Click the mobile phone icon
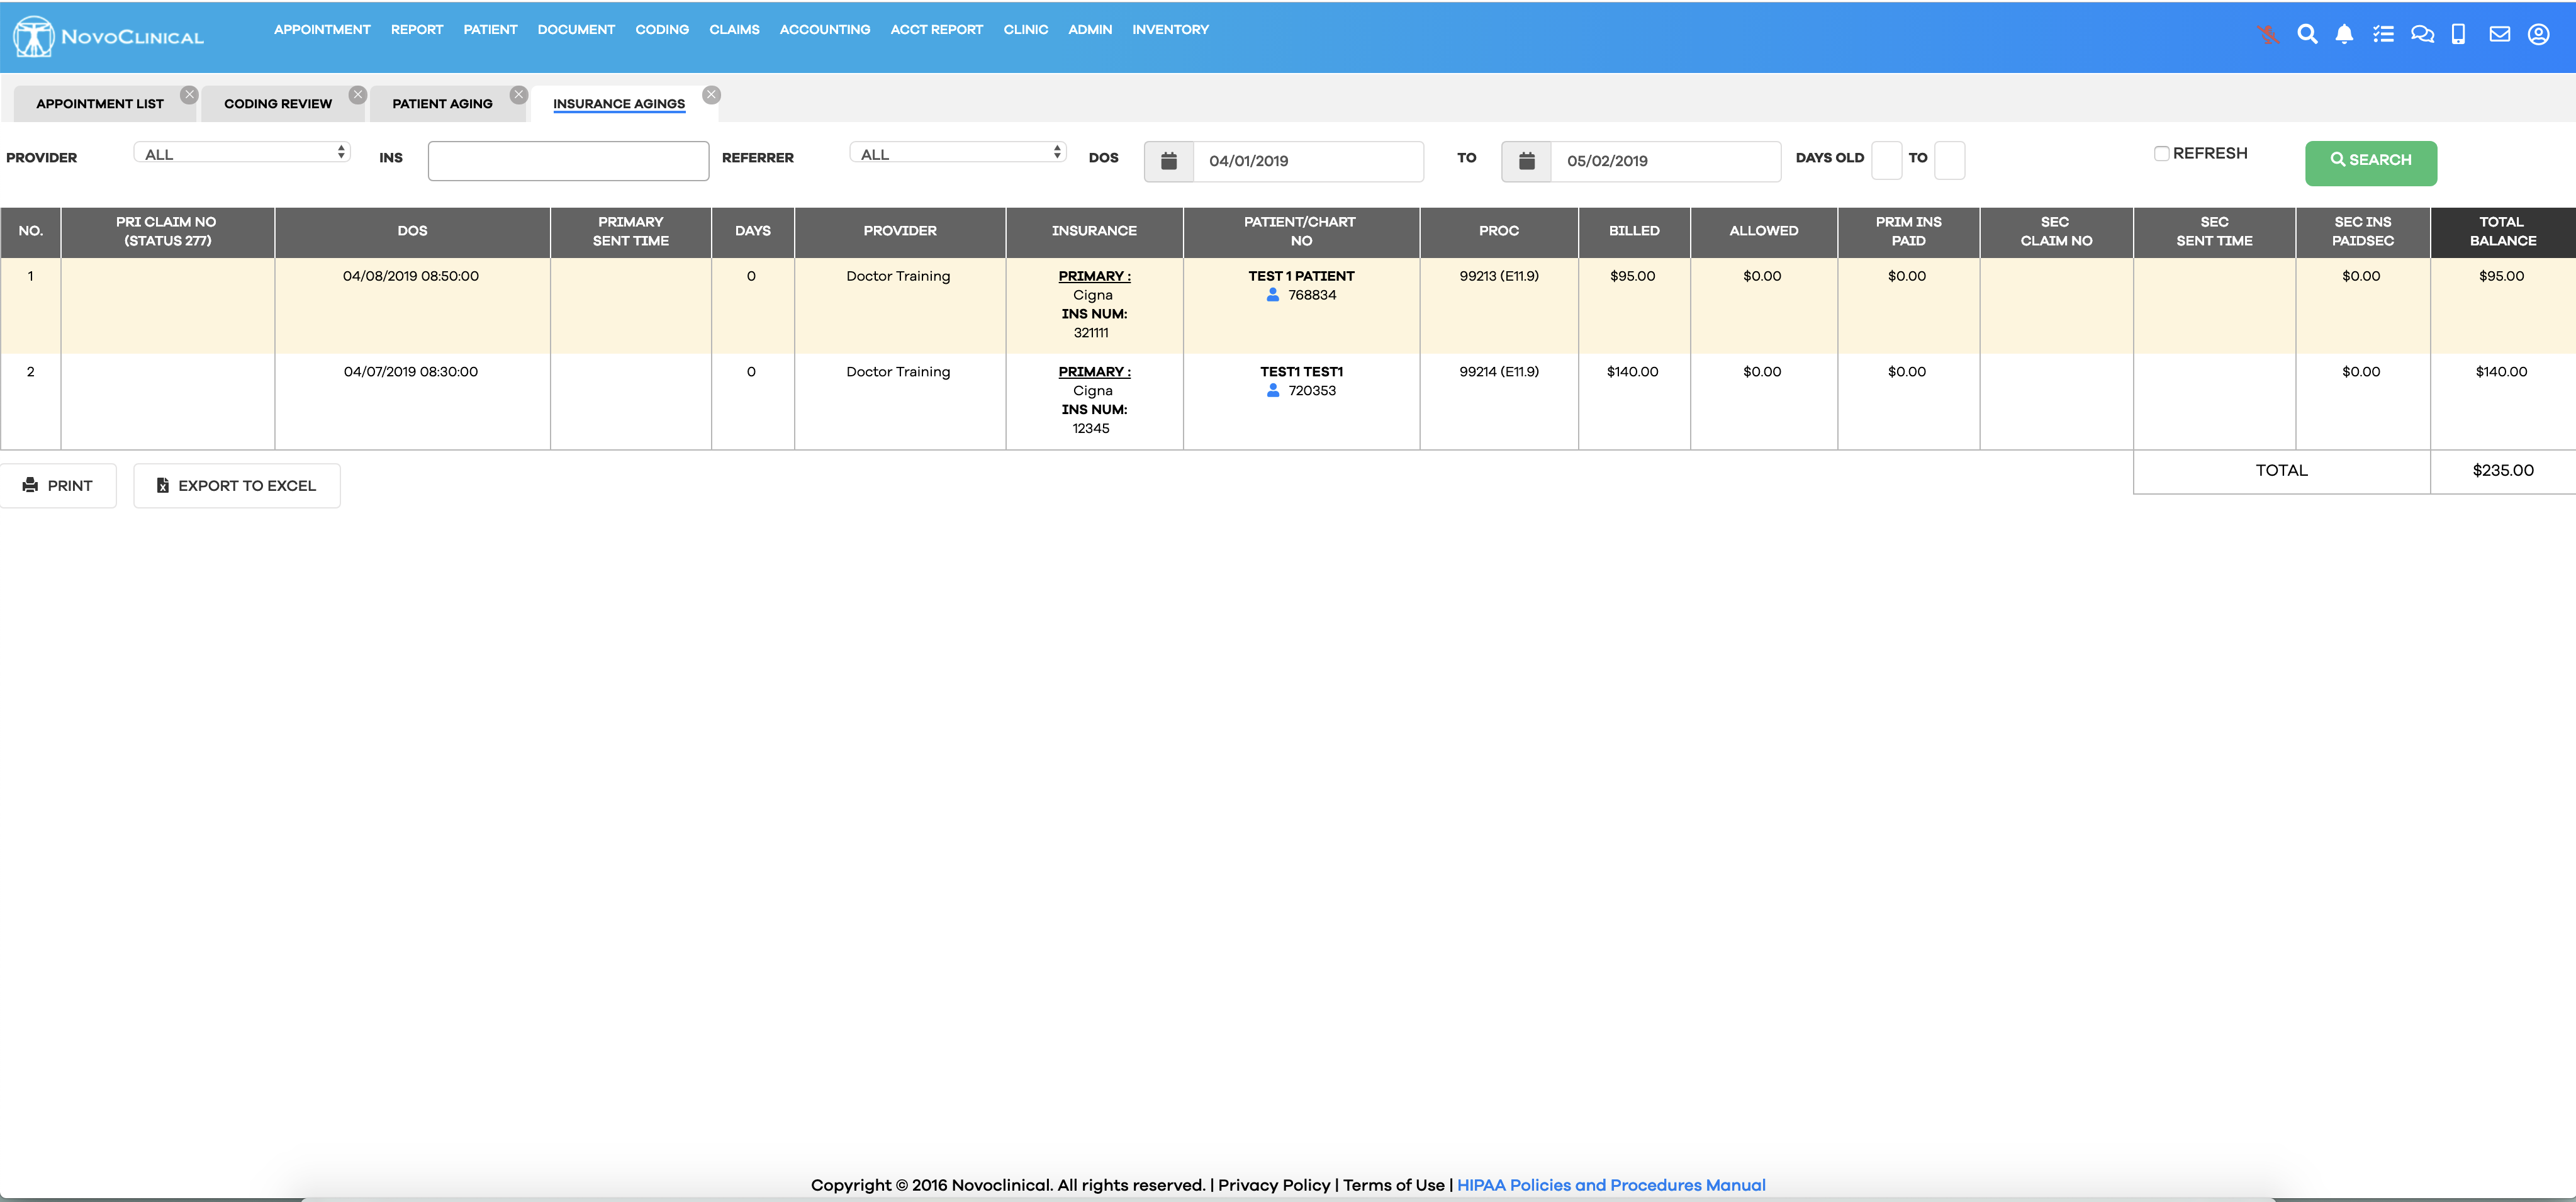 (x=2458, y=34)
